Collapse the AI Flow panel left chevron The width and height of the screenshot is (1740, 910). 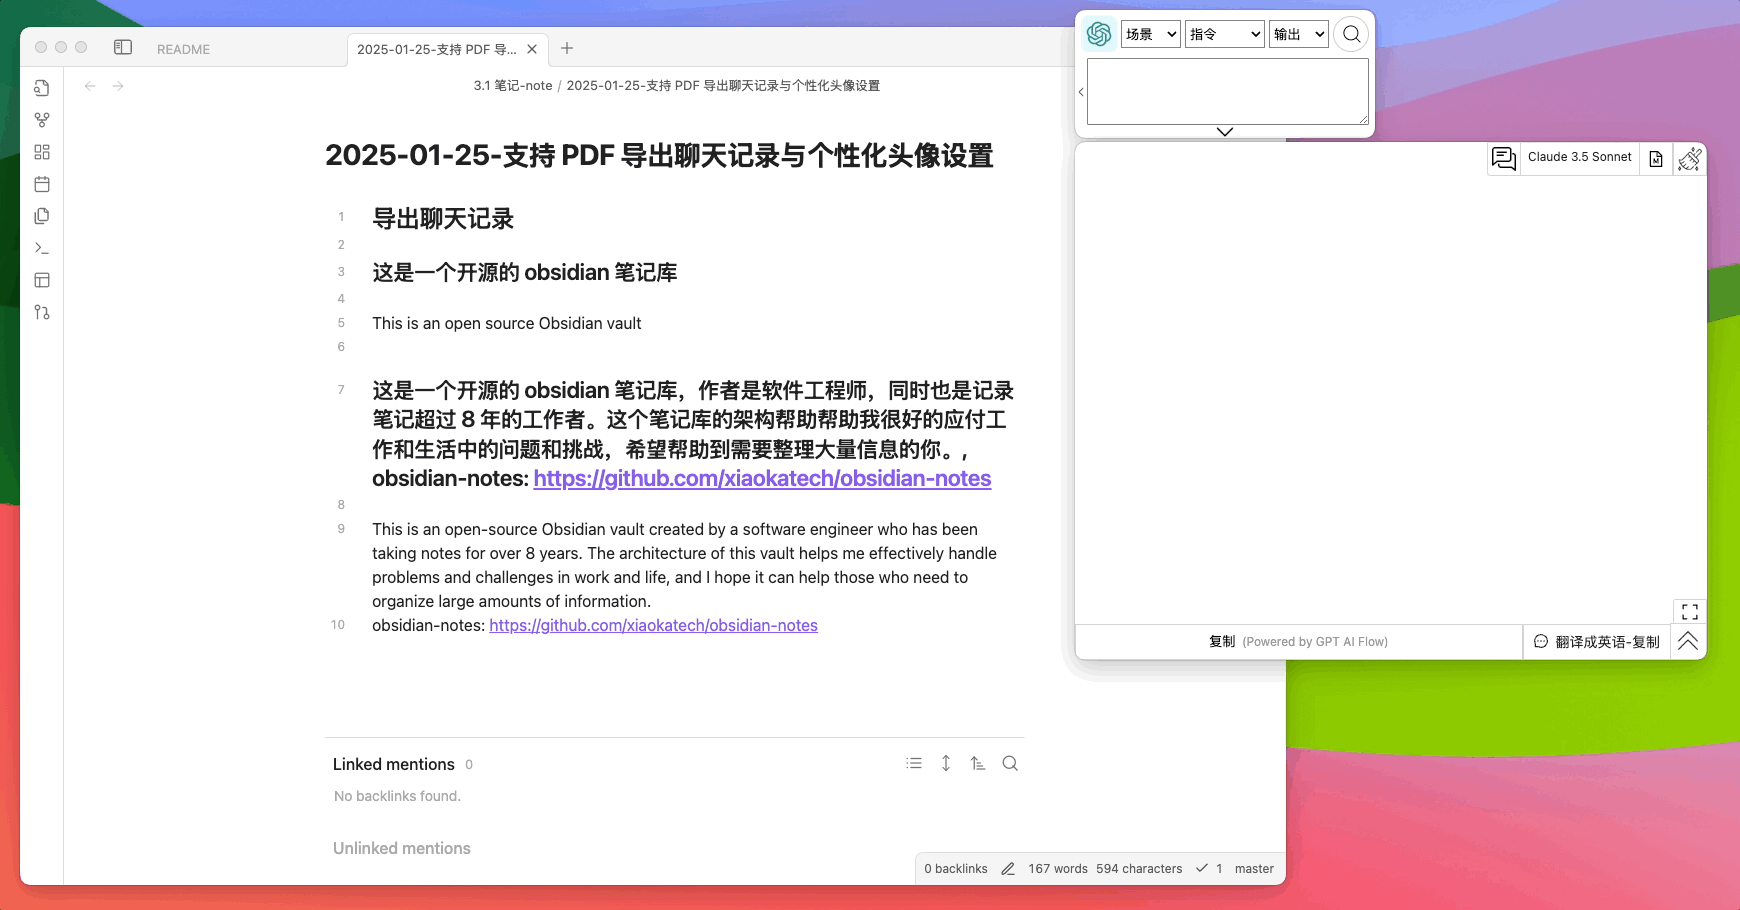tap(1081, 92)
